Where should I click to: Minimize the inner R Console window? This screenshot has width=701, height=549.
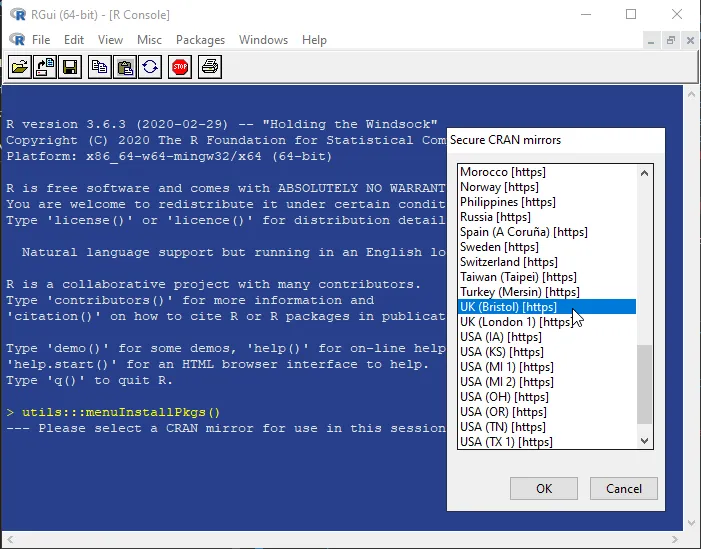coord(651,41)
